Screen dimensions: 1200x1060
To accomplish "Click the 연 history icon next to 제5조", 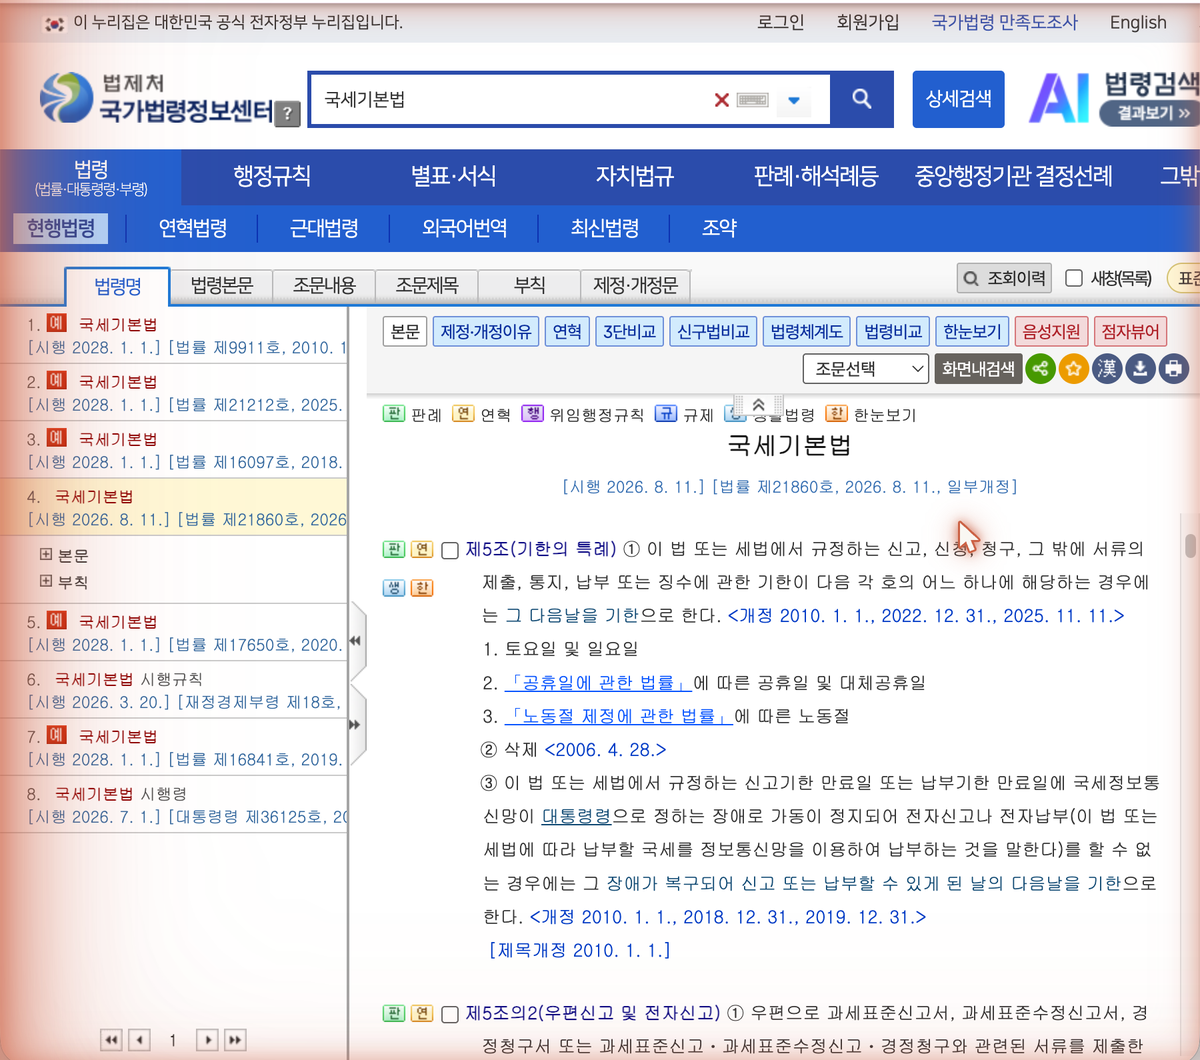I will tap(422, 549).
